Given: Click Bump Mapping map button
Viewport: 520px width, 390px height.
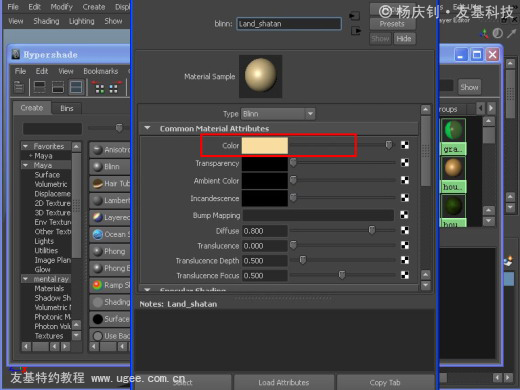Looking at the screenshot, I should tap(404, 215).
